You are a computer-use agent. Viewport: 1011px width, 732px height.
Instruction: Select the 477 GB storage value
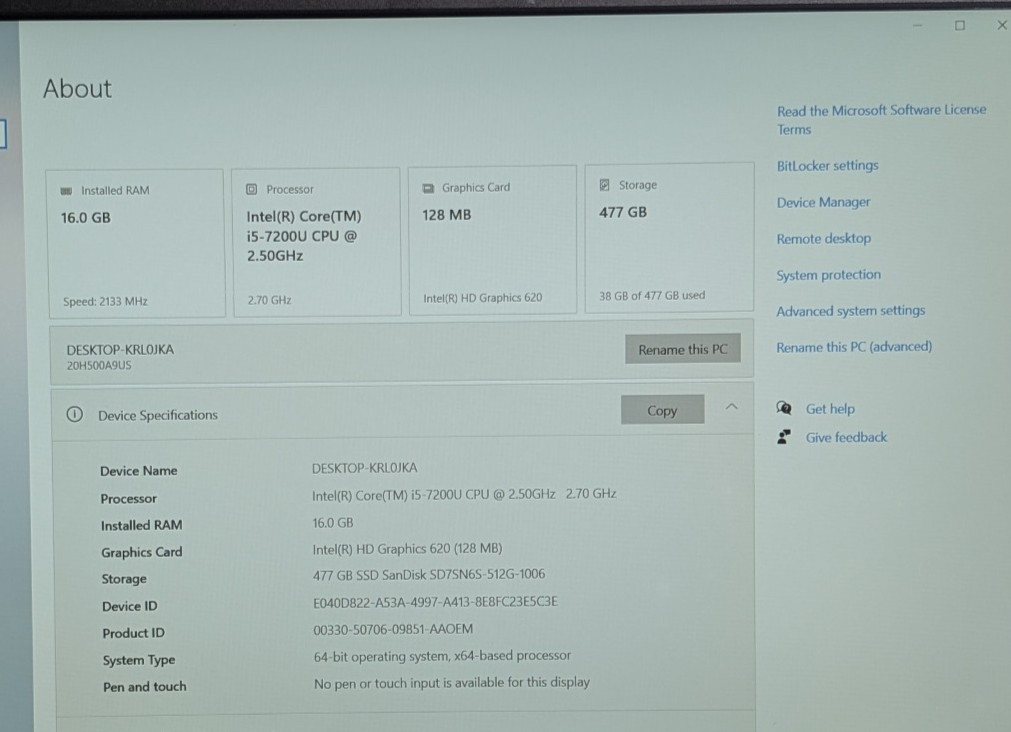(x=623, y=212)
